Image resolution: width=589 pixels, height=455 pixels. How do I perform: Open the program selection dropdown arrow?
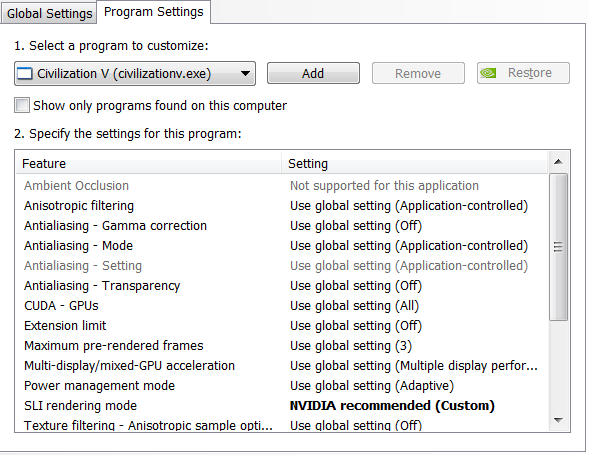click(245, 74)
